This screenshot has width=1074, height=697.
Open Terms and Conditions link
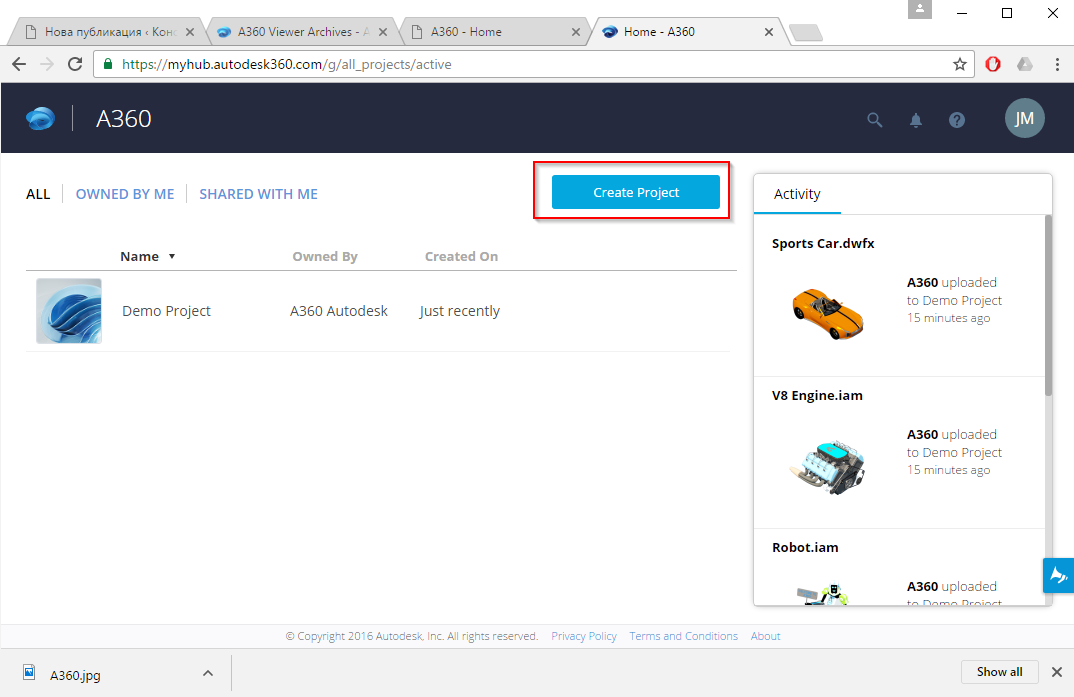tap(684, 636)
